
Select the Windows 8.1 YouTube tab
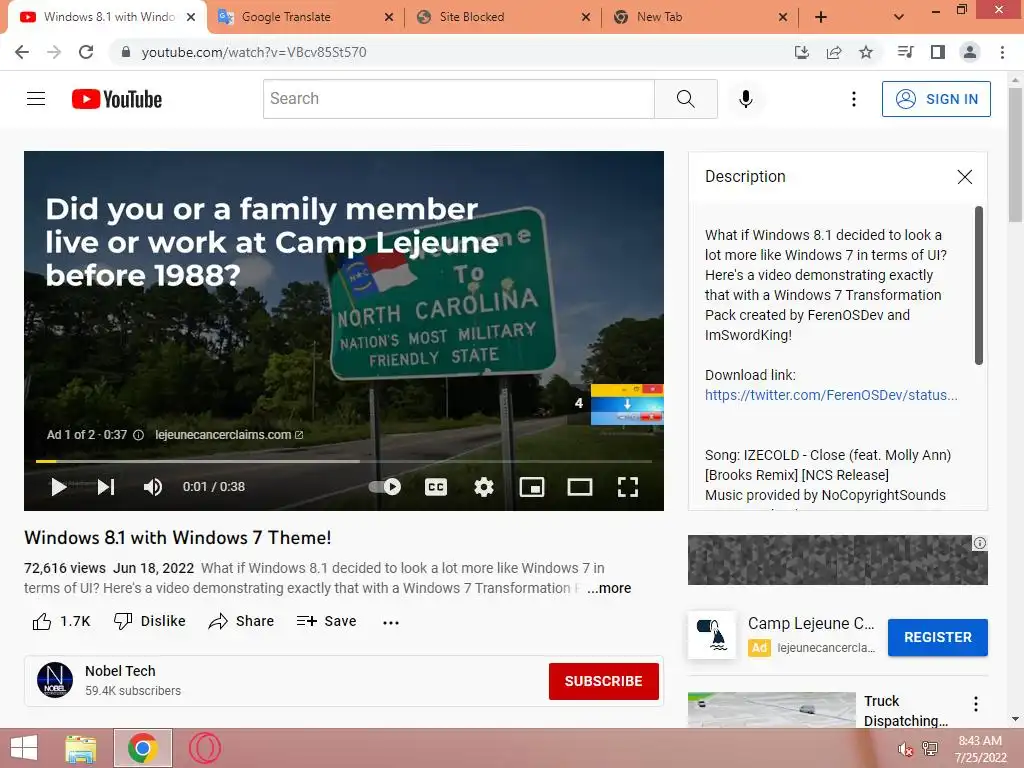point(108,17)
